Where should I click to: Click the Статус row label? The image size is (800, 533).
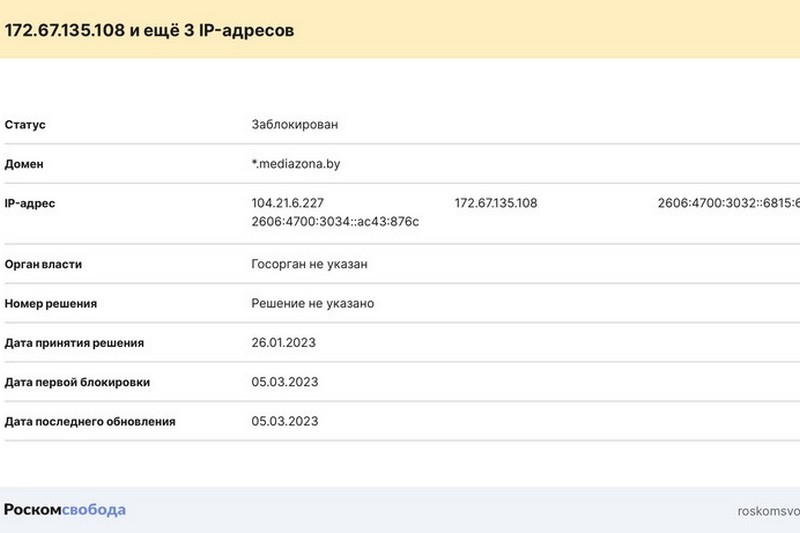click(26, 125)
